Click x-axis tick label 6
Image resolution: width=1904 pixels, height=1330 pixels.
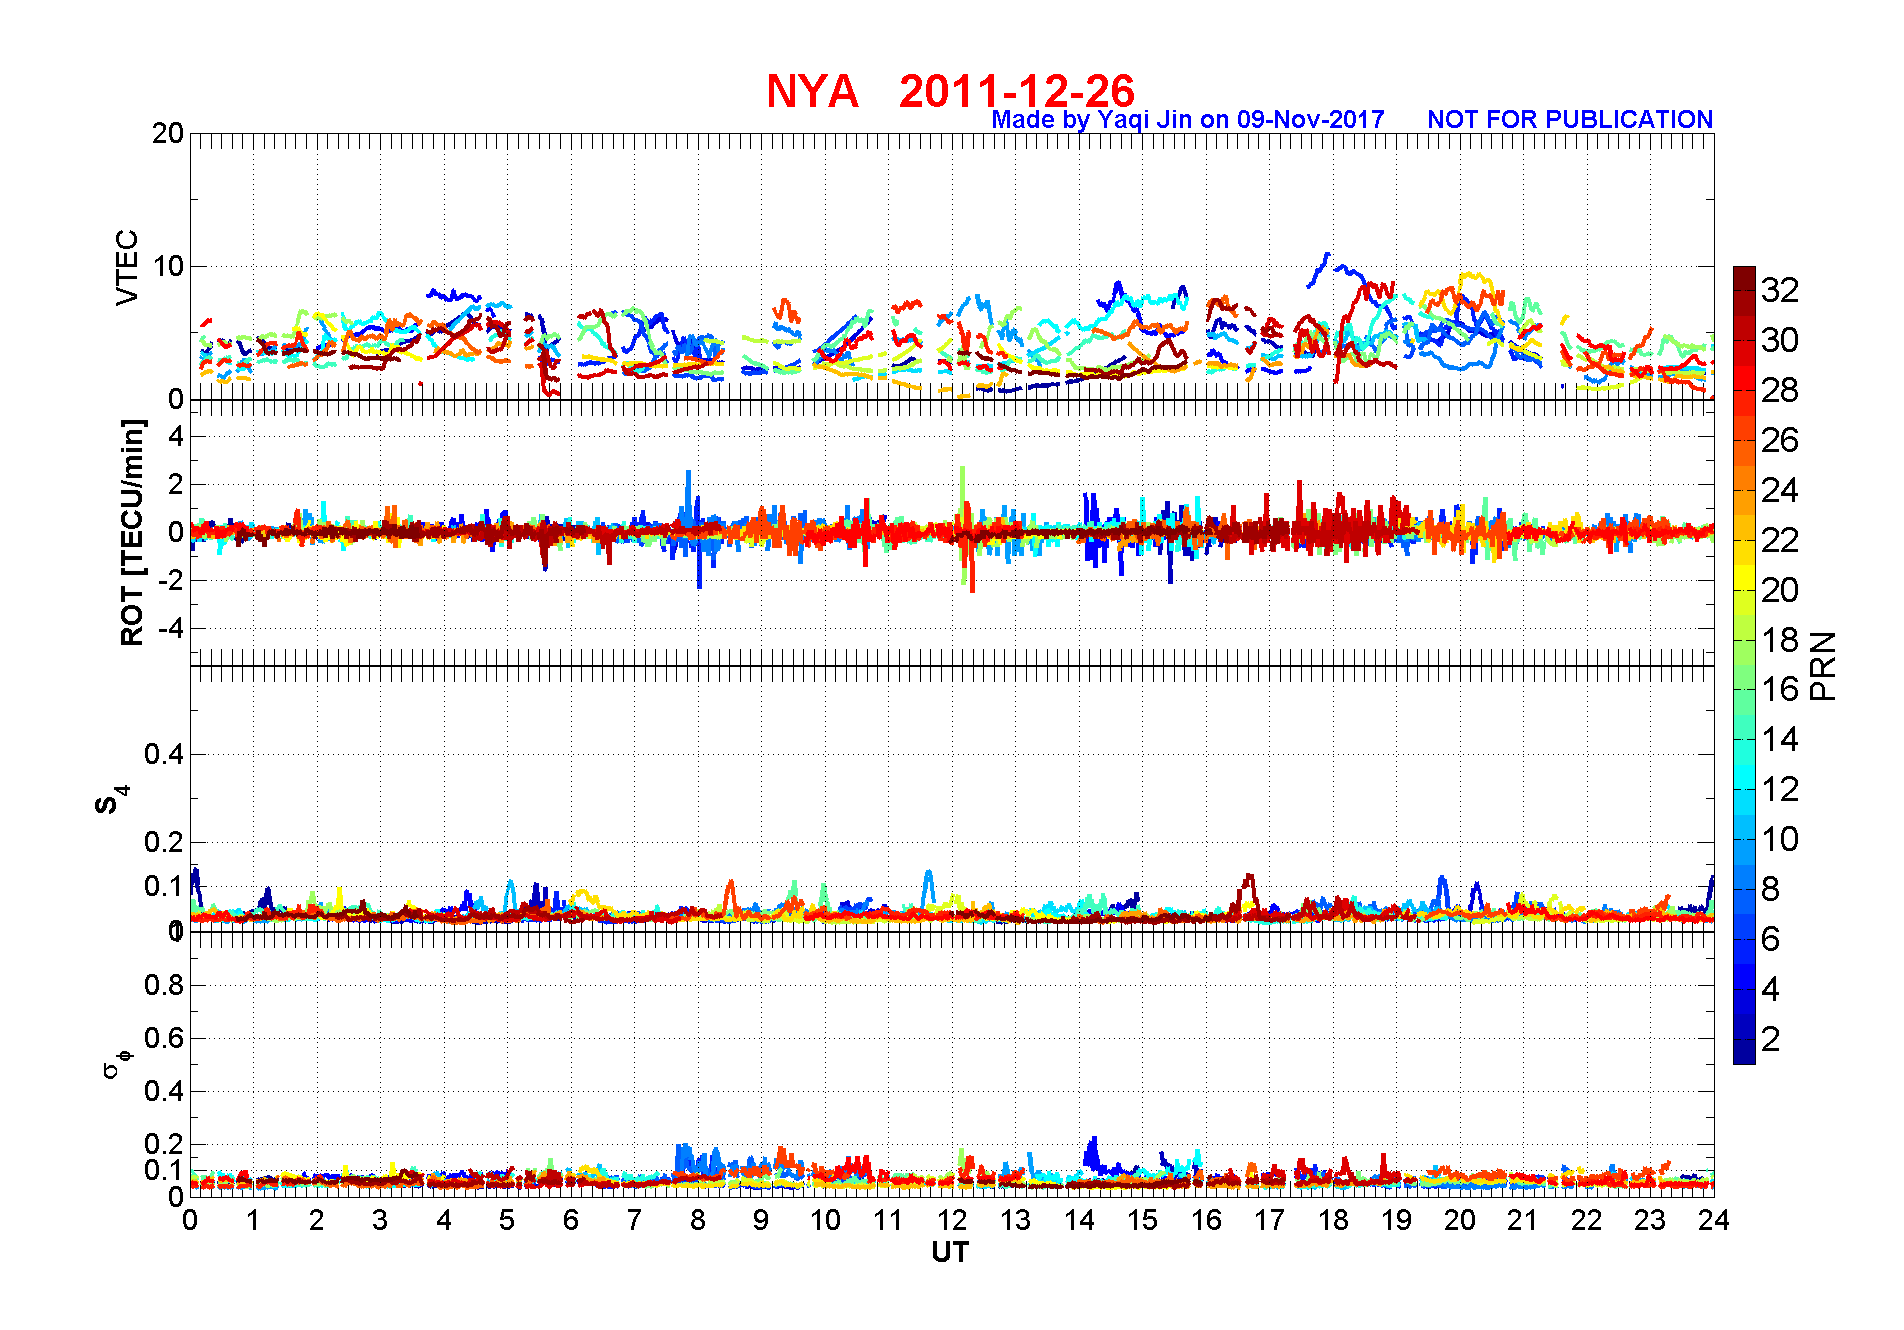coord(571,1220)
